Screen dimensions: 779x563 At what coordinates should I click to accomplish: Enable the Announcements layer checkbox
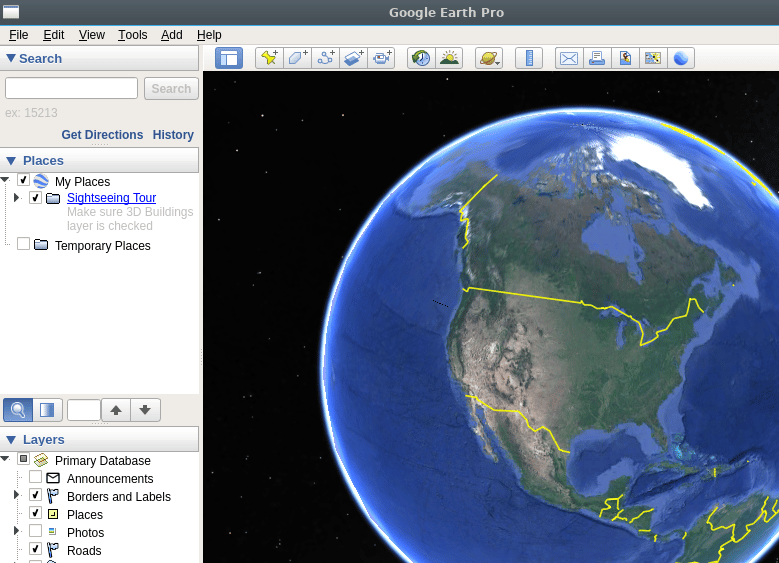coord(35,477)
